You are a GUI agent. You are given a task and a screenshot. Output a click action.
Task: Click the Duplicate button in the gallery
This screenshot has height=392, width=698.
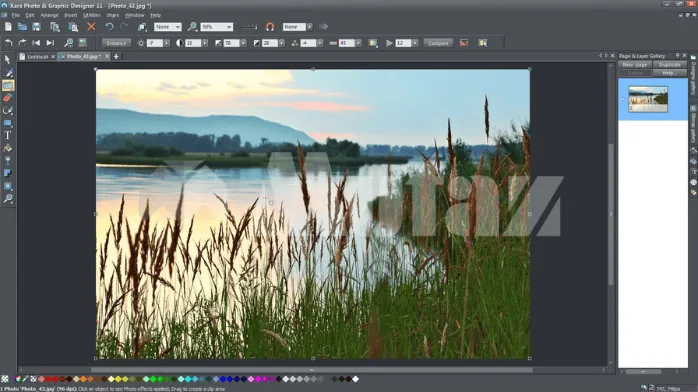click(x=669, y=65)
